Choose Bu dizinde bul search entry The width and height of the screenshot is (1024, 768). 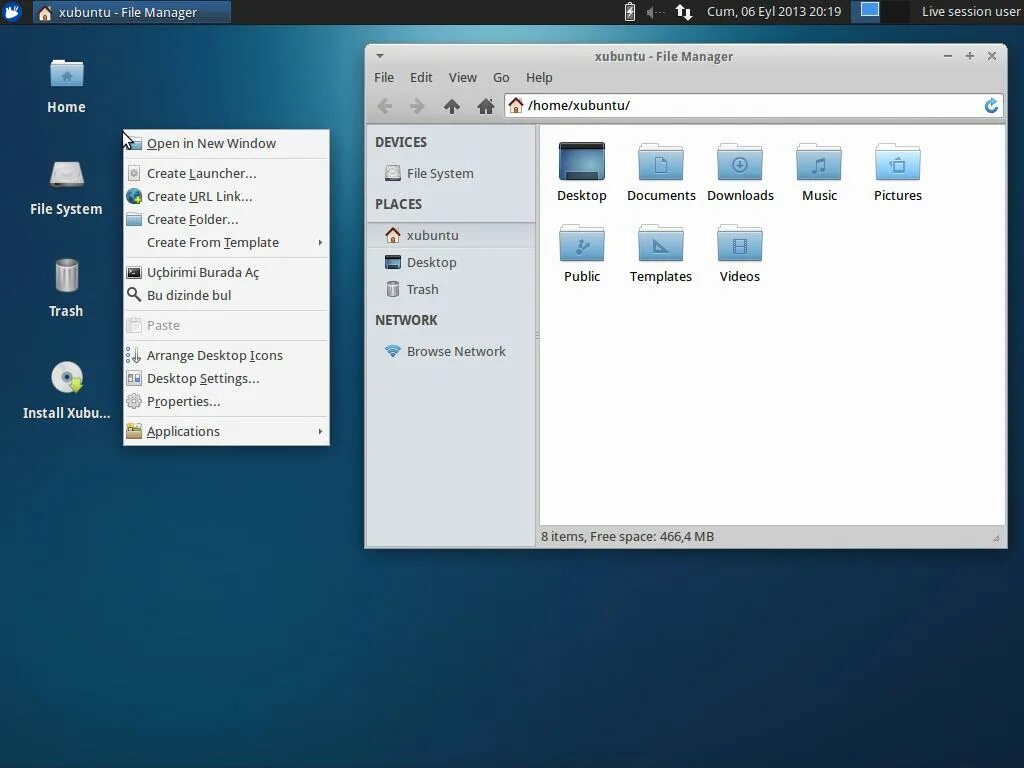(227, 295)
